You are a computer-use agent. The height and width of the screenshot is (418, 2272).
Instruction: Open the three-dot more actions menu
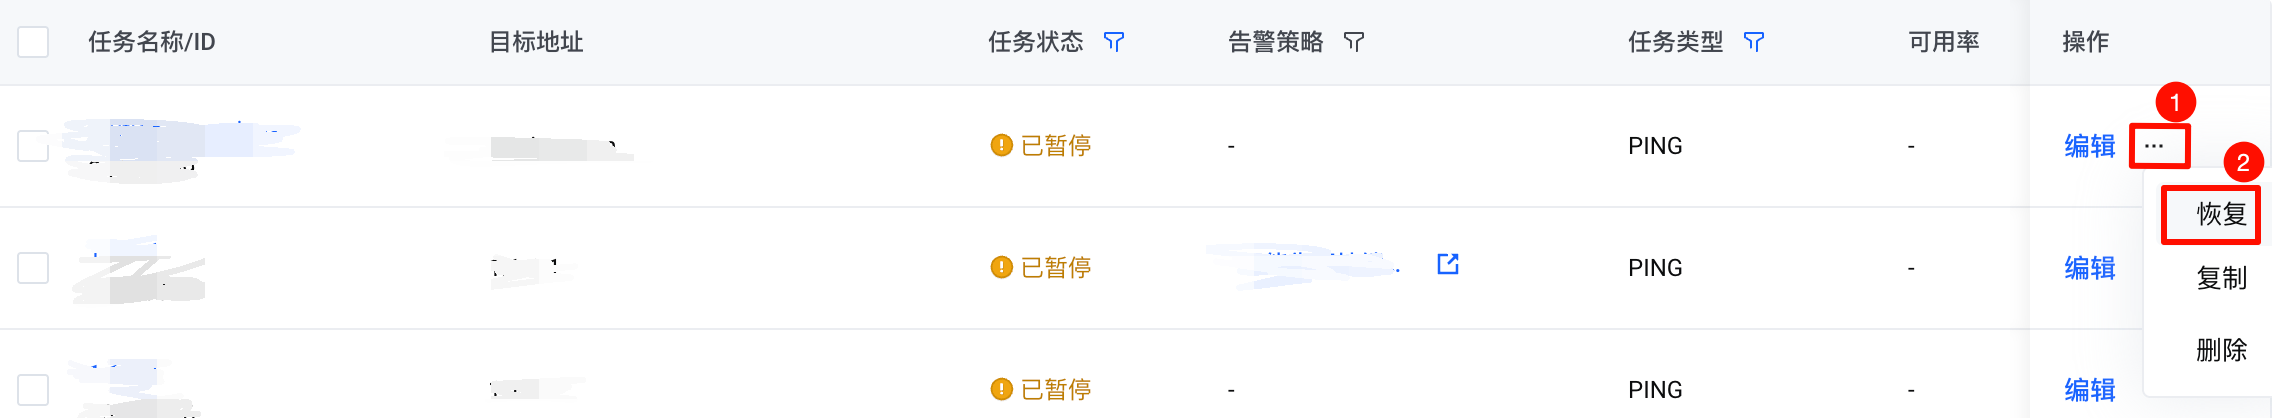coord(2154,146)
